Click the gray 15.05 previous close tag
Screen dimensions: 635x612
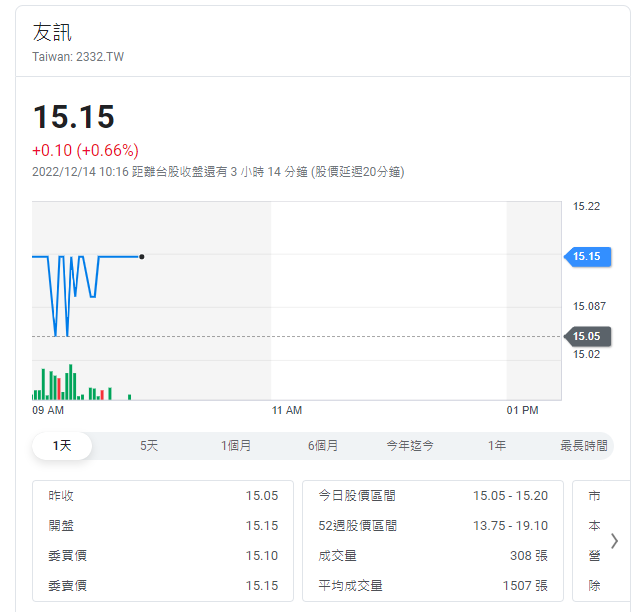tap(585, 337)
